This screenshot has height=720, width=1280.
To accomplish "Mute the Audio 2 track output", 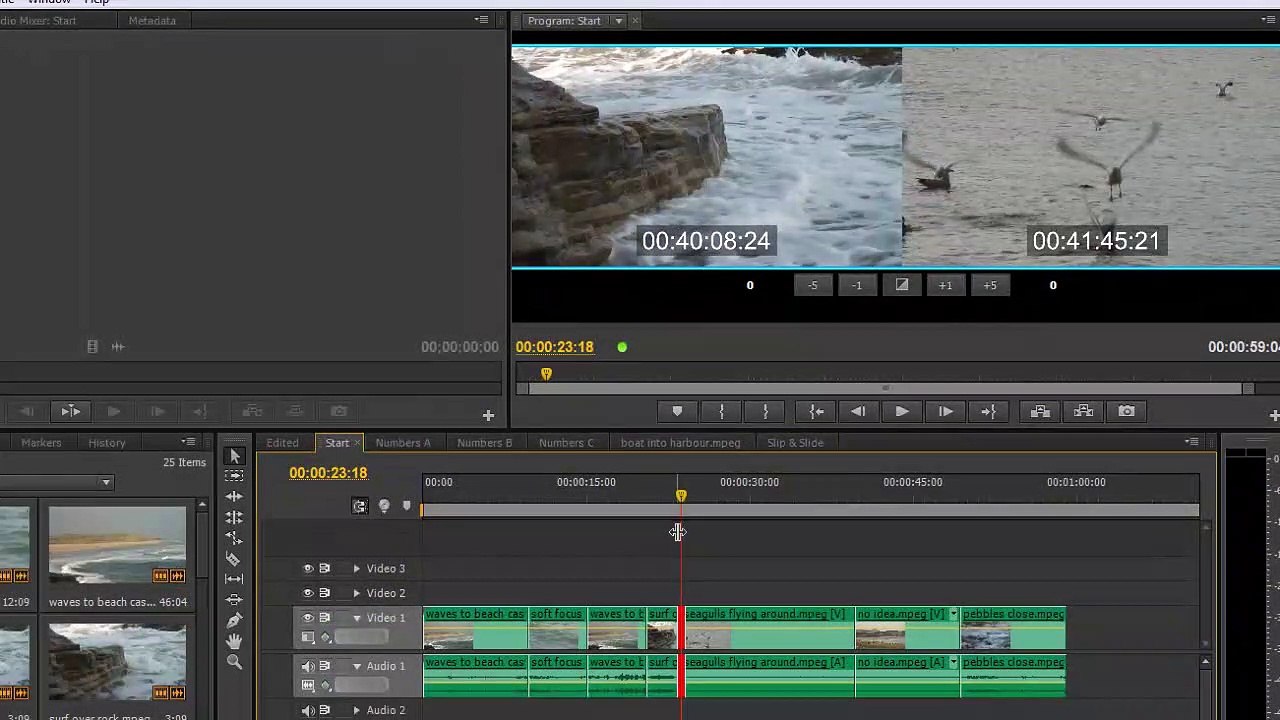I will point(308,710).
